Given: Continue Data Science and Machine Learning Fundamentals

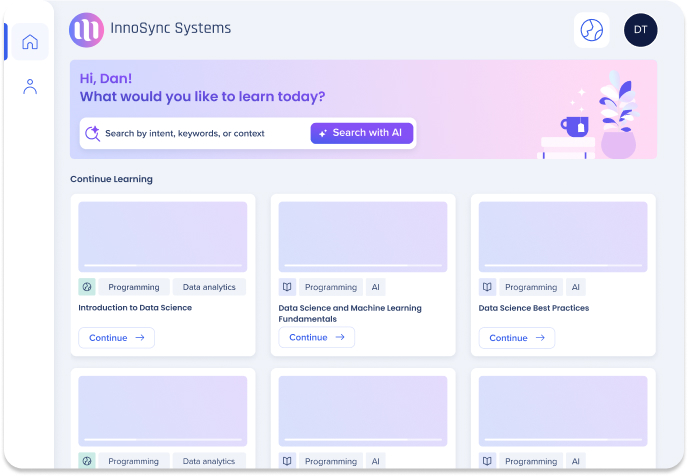Looking at the screenshot, I should (x=316, y=338).
